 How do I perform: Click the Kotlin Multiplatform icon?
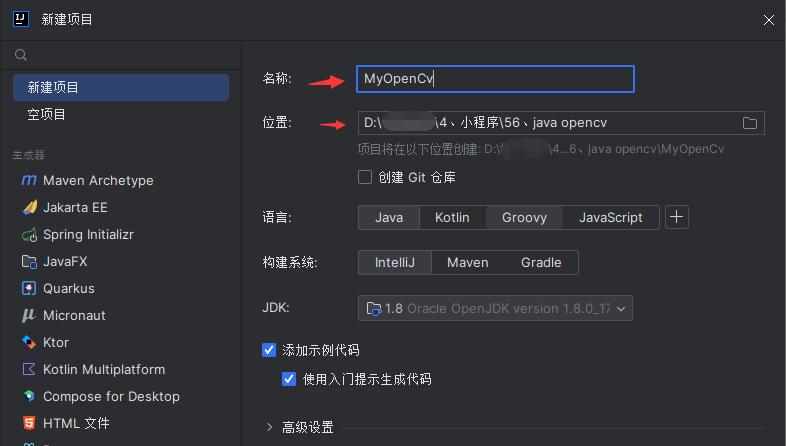pyautogui.click(x=29, y=369)
